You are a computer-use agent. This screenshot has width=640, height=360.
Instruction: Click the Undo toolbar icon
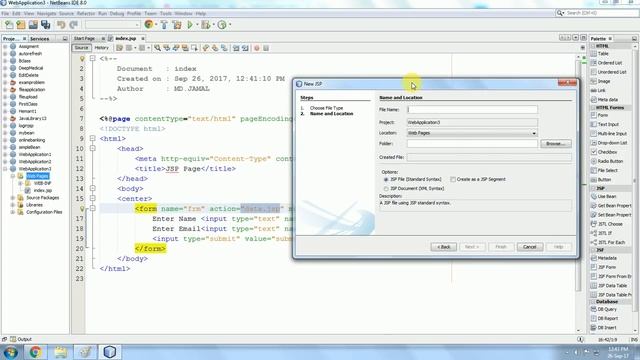coord(61,25)
